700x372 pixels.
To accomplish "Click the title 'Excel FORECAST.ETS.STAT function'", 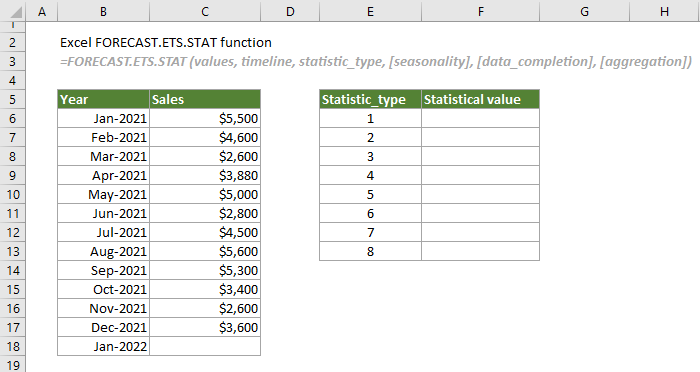I will click(166, 42).
